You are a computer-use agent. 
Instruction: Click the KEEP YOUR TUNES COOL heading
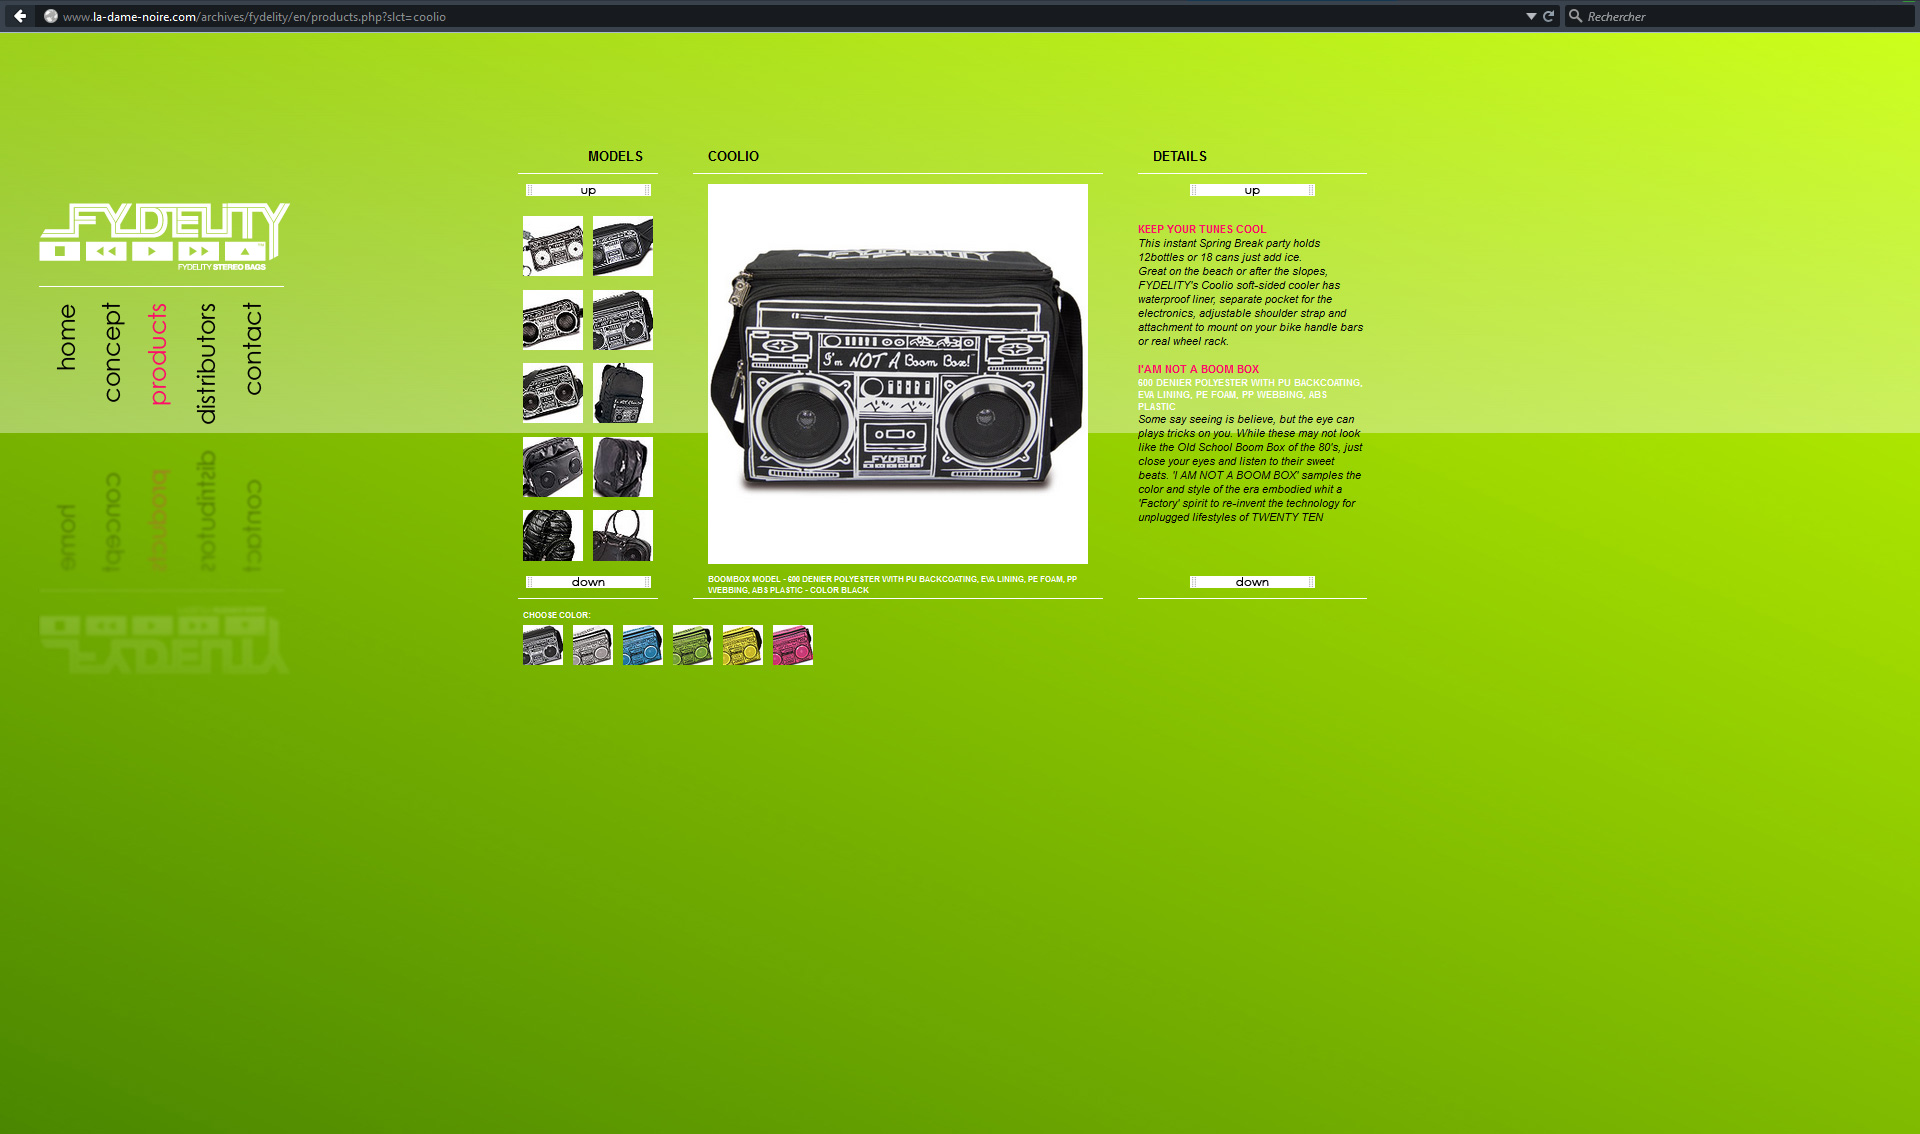1202,229
